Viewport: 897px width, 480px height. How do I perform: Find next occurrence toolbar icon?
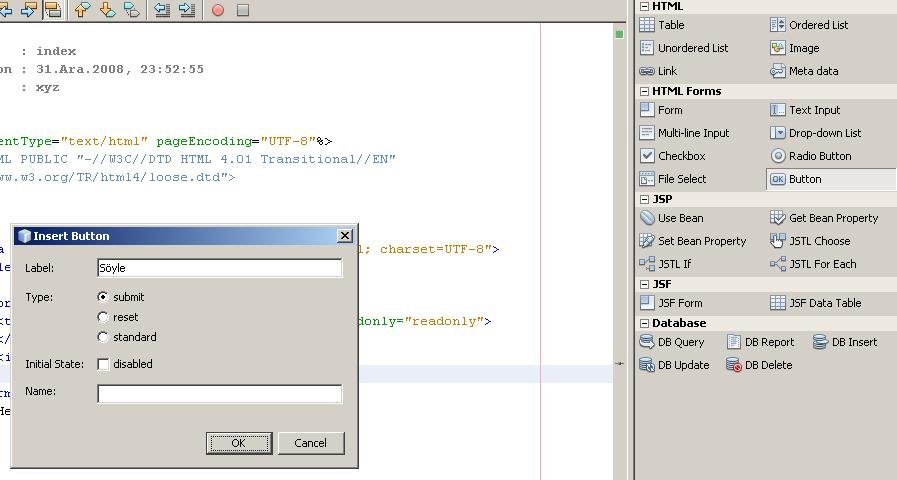[x=29, y=10]
